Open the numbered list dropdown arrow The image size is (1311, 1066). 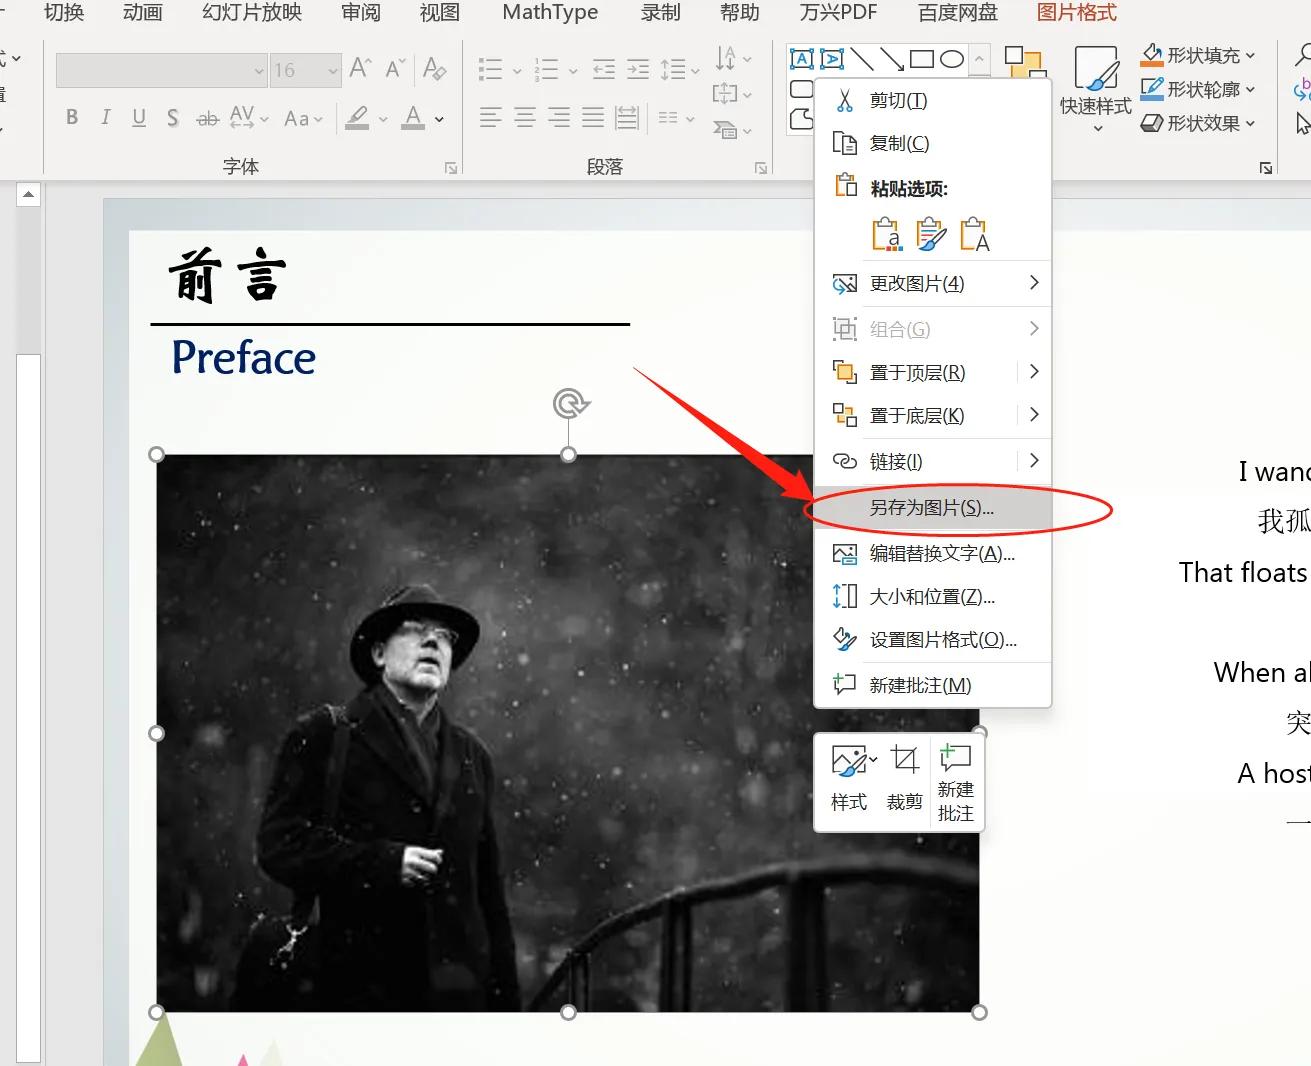click(573, 71)
